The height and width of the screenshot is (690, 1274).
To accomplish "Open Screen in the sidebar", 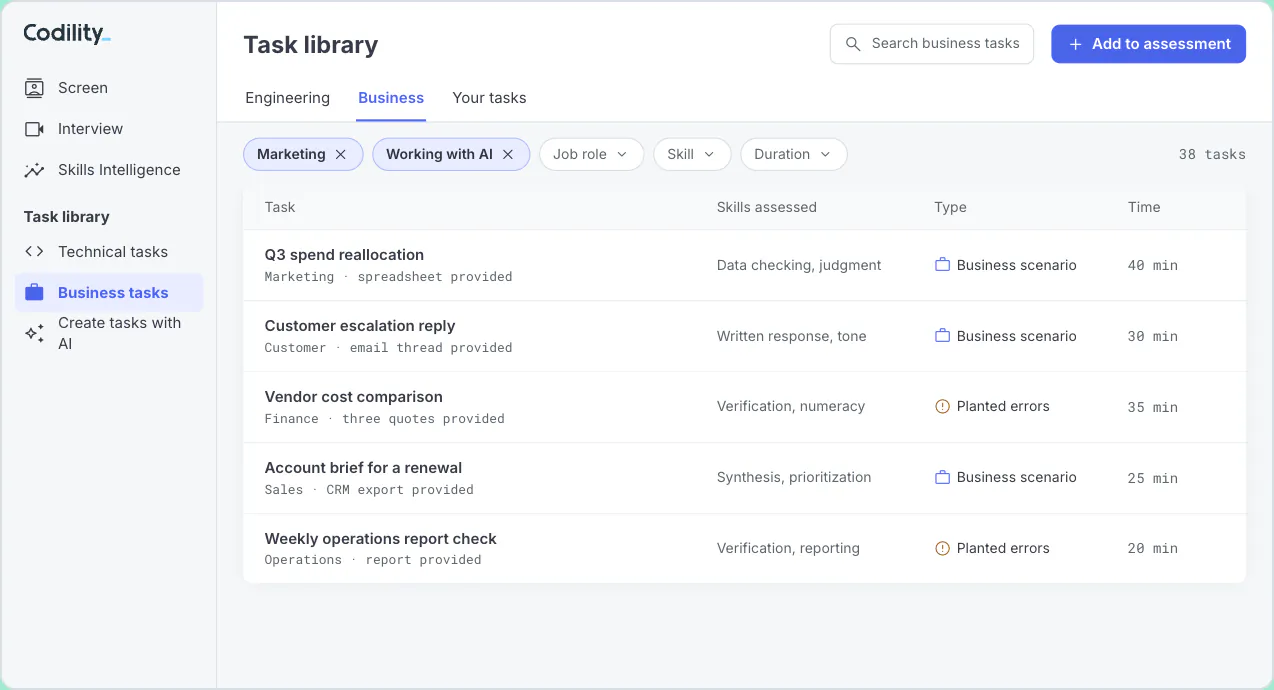I will [x=109, y=88].
